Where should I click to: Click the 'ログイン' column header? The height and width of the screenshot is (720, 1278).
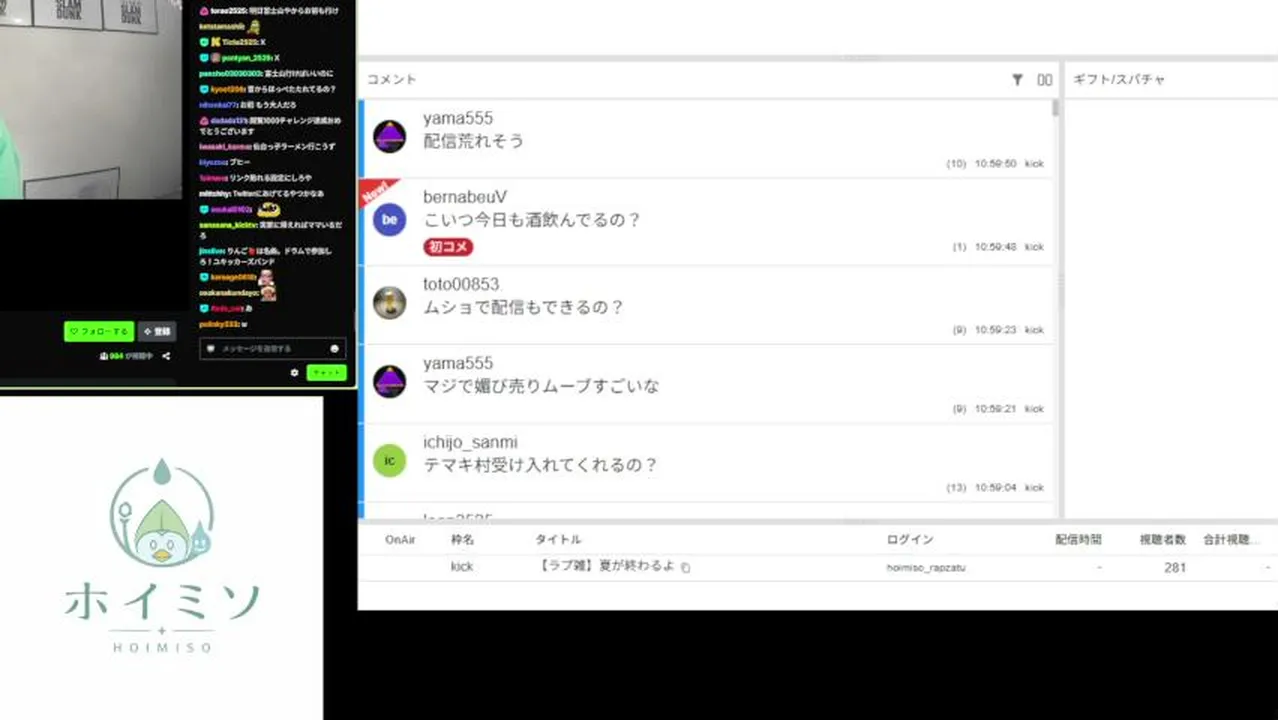point(910,539)
